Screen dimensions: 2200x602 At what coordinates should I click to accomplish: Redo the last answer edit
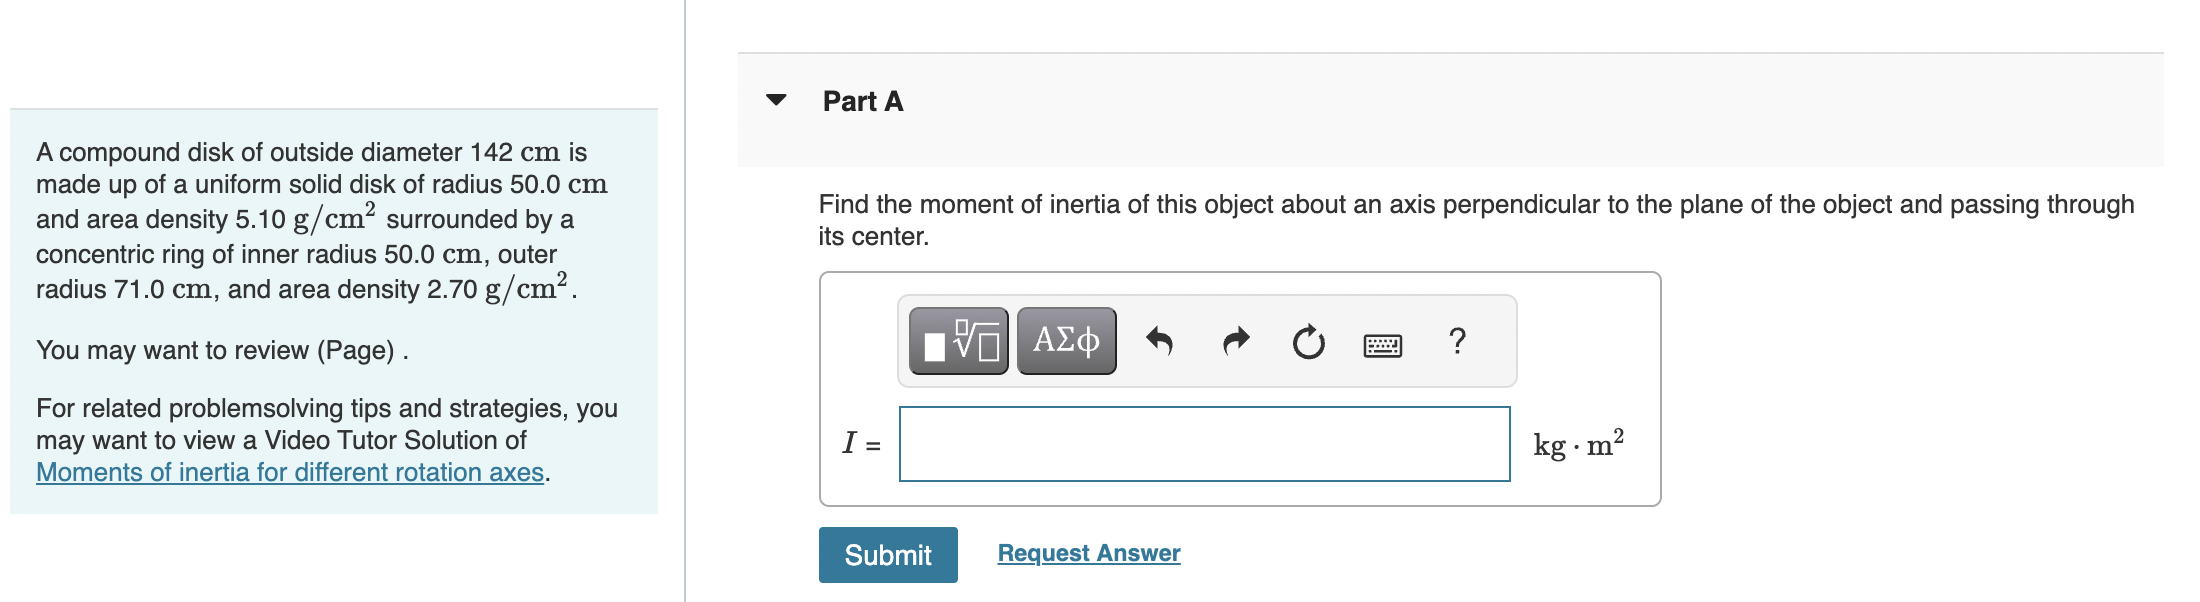coord(1236,342)
